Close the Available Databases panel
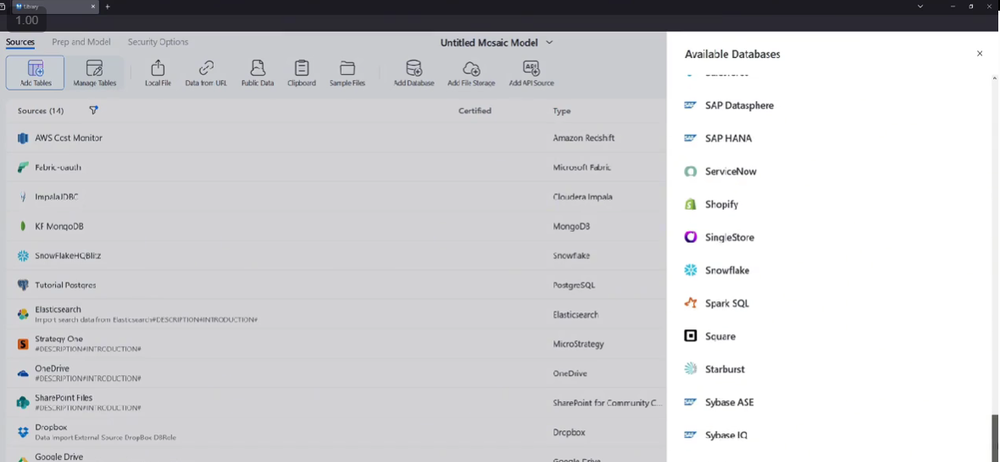Screen dimensions: 1000x462 (980, 54)
